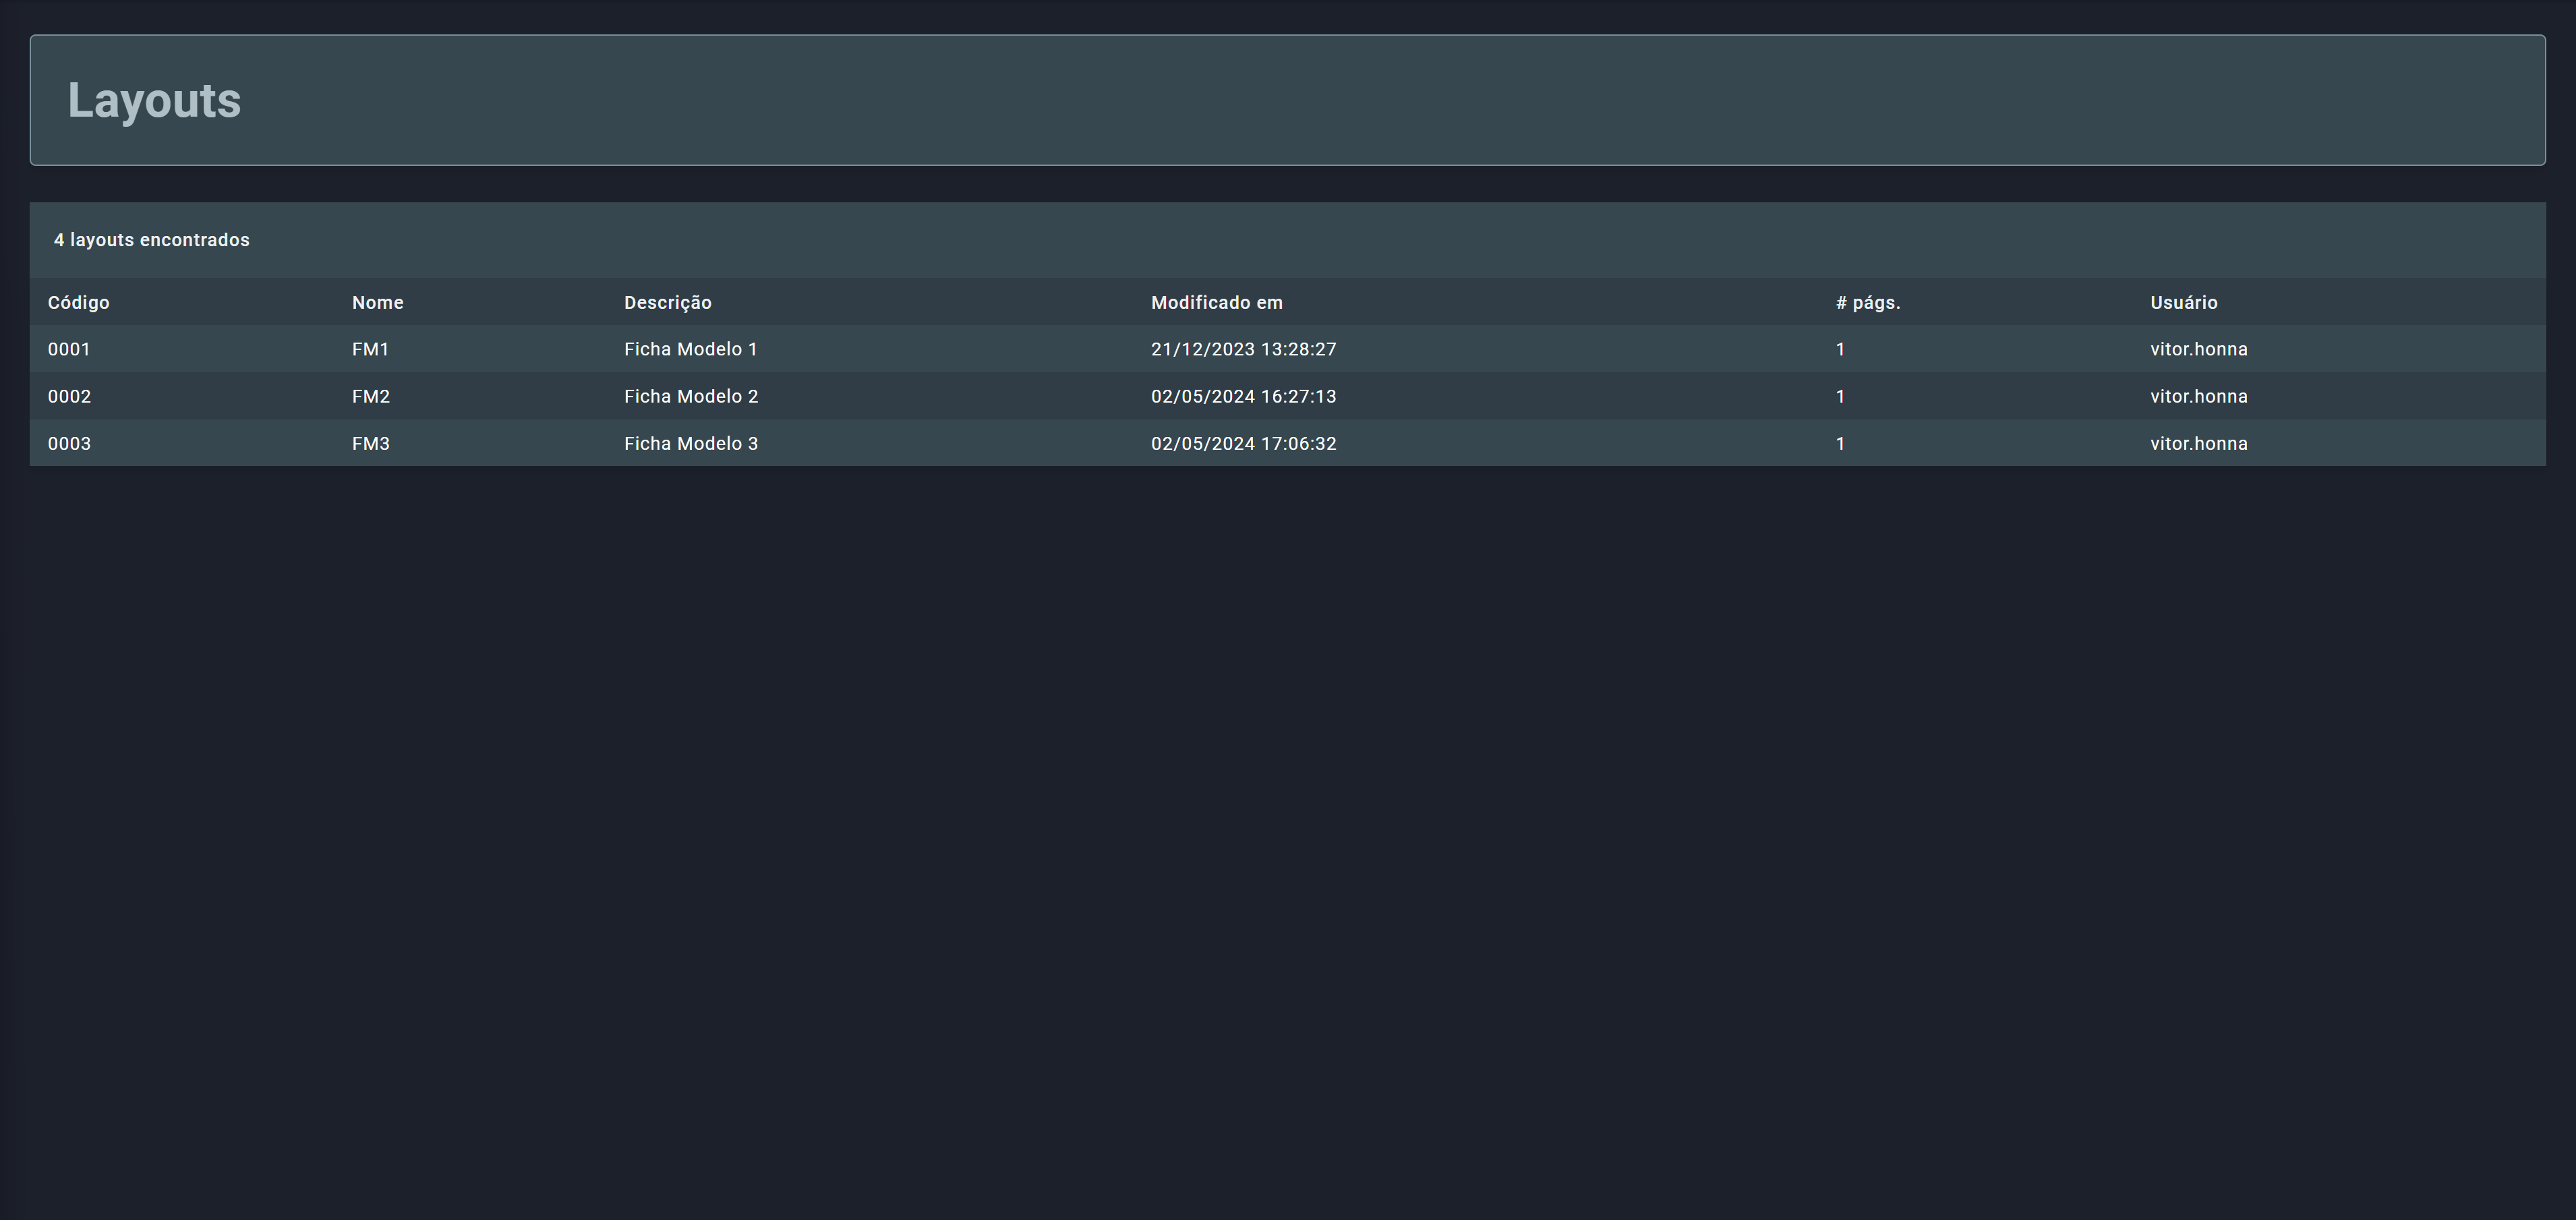2576x1220 pixels.
Task: Click the date 02/05/2024 16:27:13
Action: 1244,396
